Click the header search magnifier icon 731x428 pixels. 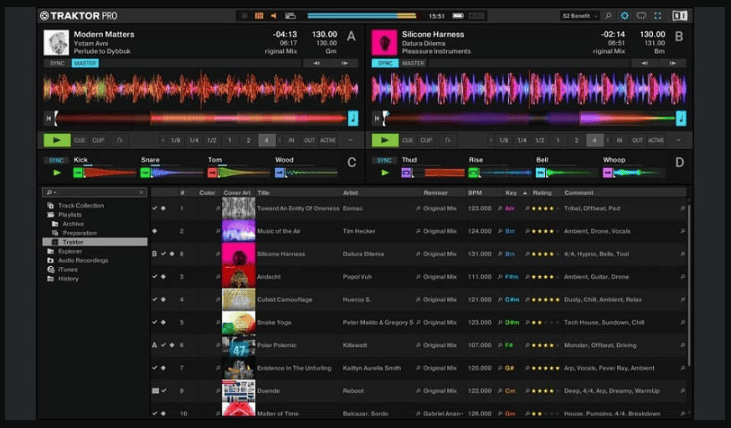pos(608,16)
